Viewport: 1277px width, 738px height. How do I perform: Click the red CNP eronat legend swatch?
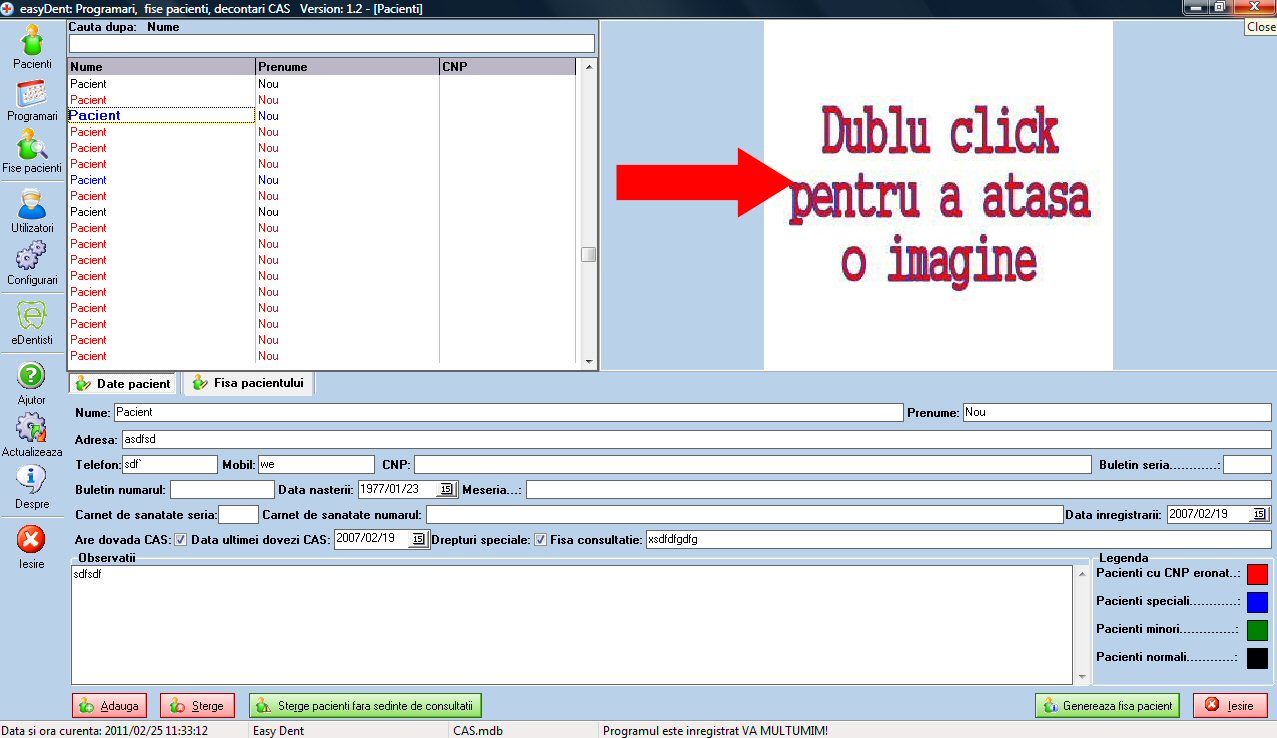point(1257,574)
